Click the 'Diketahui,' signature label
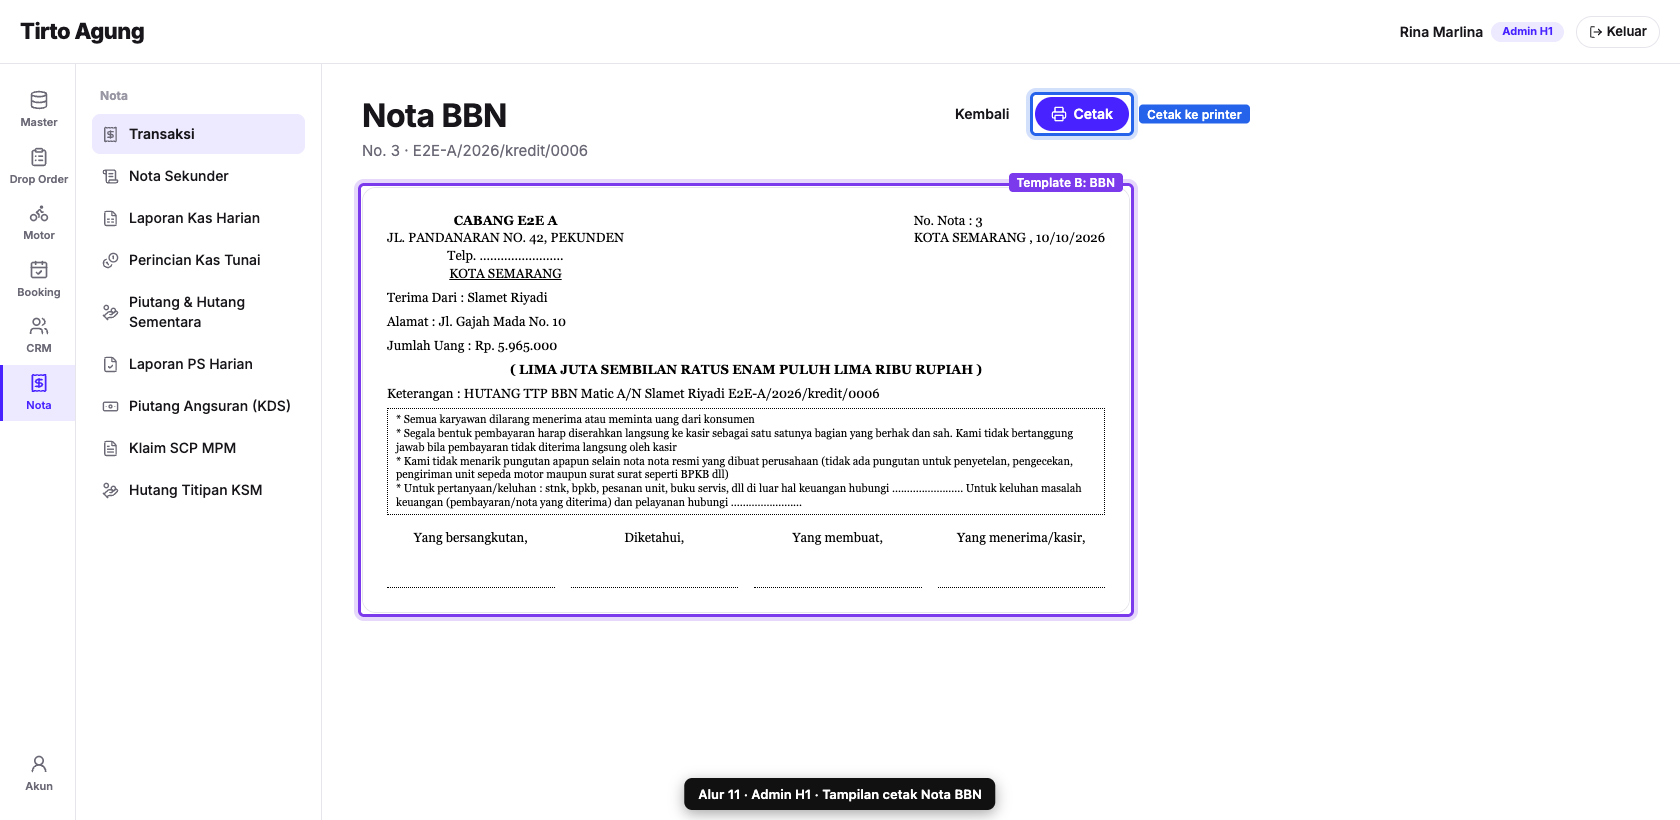This screenshot has width=1680, height=820. [654, 538]
